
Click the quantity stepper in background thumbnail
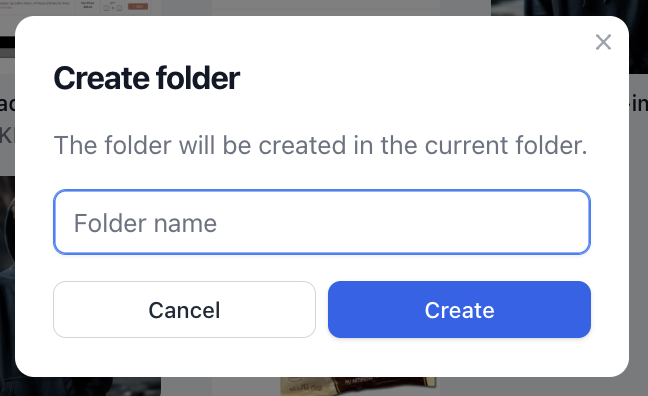point(113,8)
